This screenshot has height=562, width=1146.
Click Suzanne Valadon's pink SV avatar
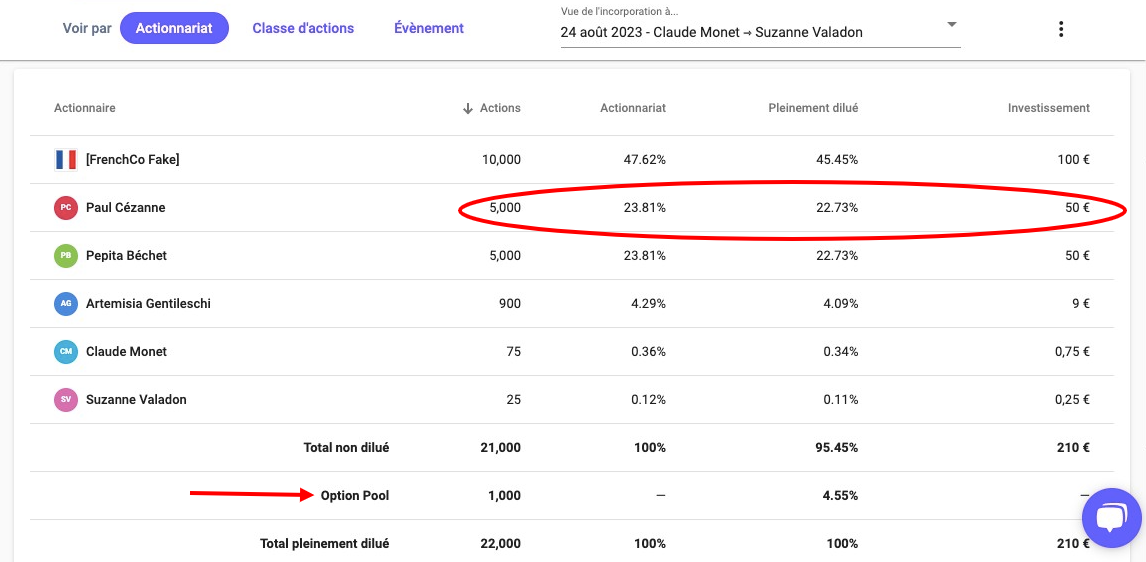tap(65, 400)
